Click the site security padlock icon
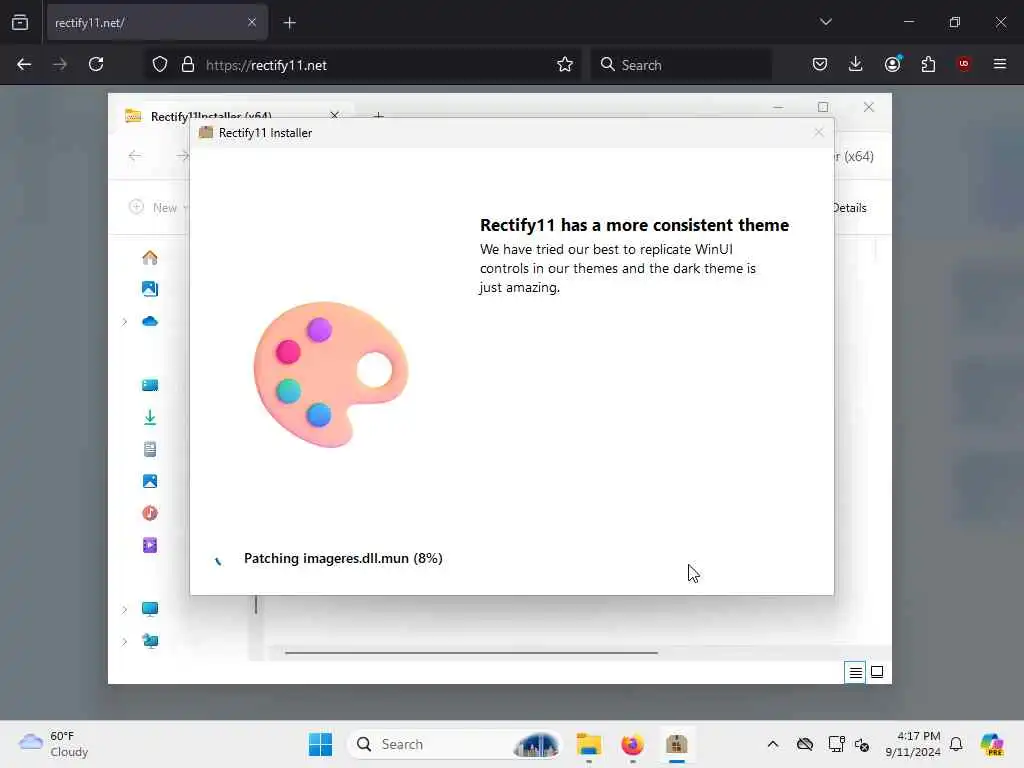 188,65
